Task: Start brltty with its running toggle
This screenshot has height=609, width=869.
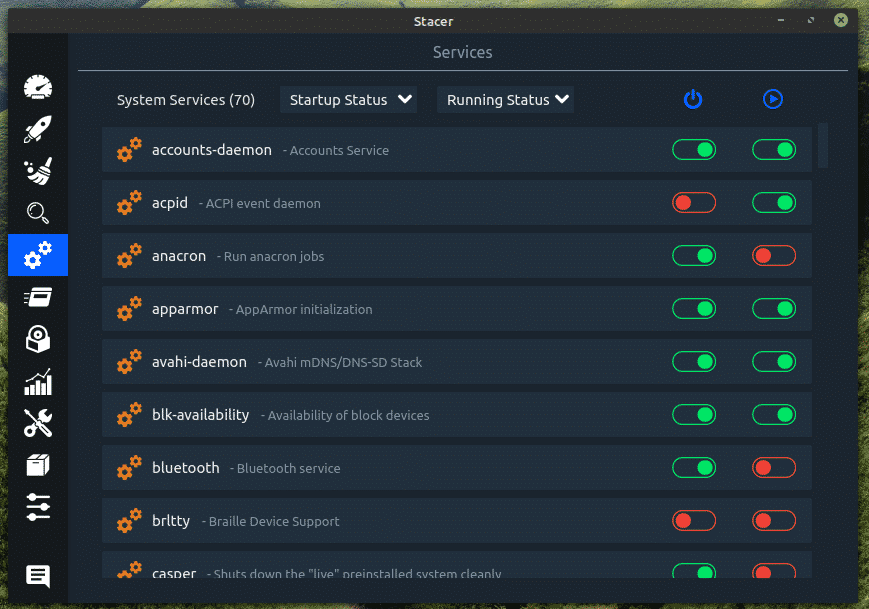Action: pos(774,520)
